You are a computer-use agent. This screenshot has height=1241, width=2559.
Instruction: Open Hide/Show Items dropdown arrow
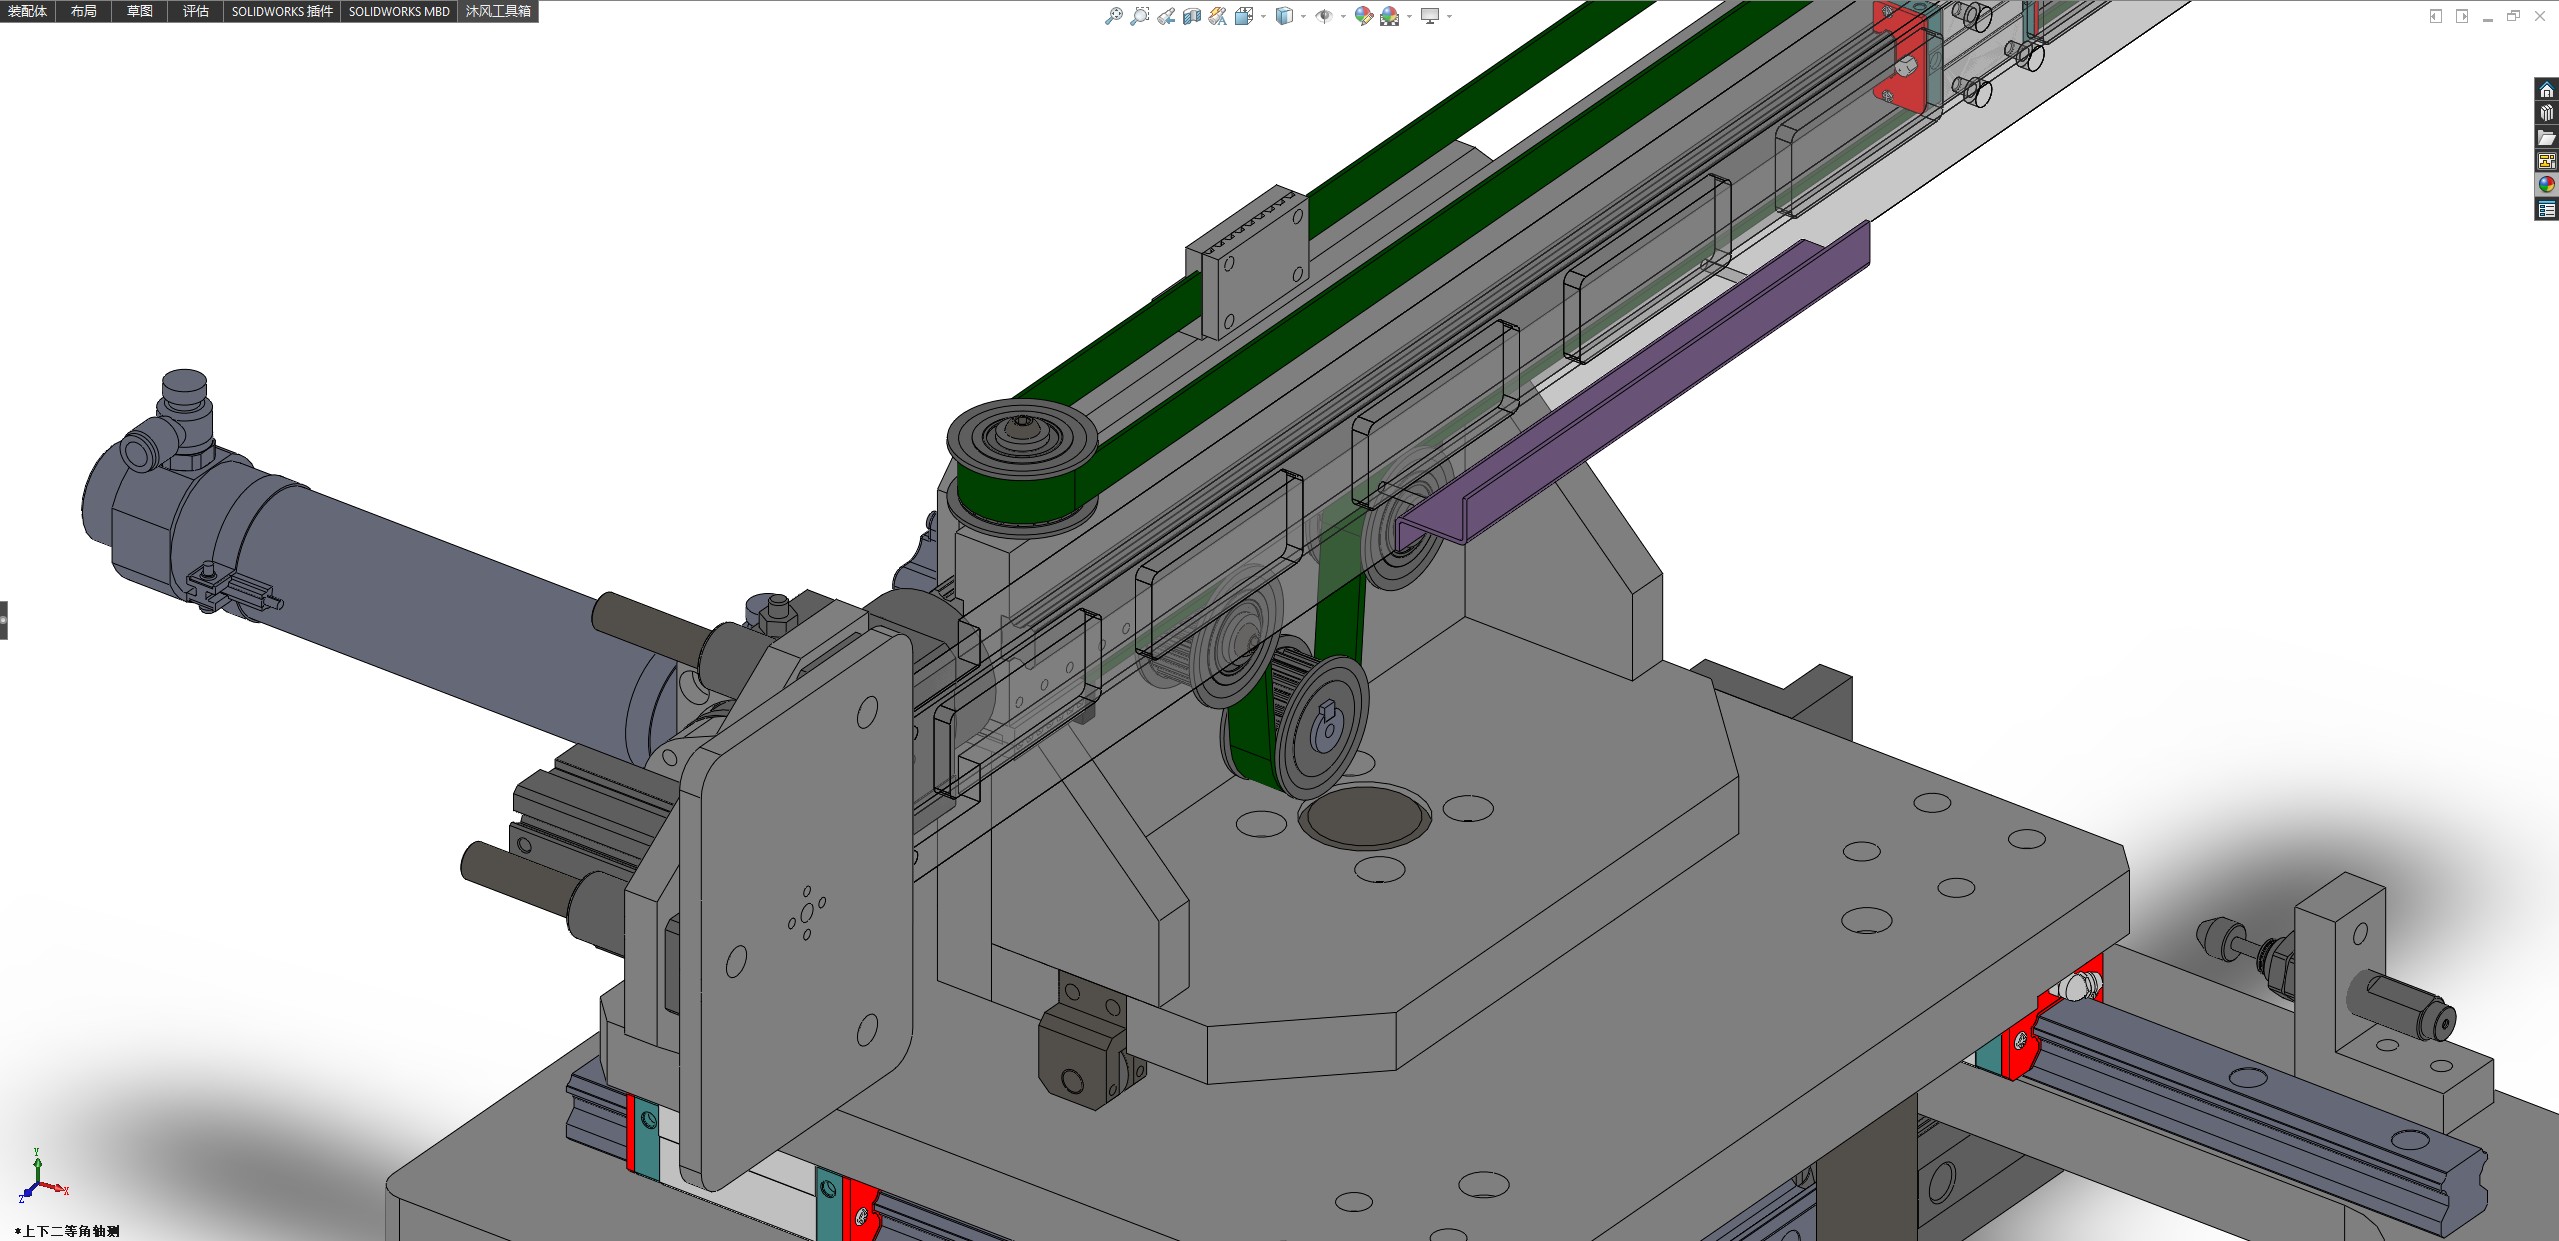click(1343, 16)
